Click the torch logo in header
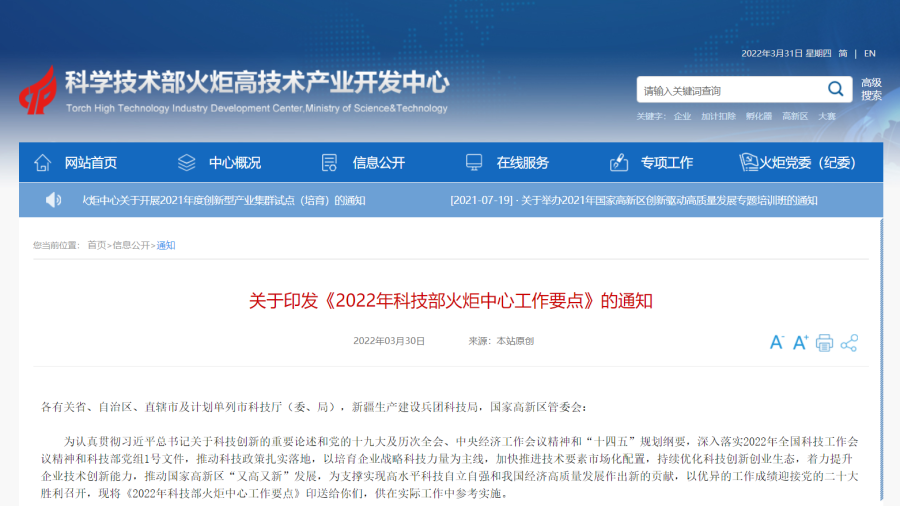This screenshot has height=506, width=900. tap(38, 90)
